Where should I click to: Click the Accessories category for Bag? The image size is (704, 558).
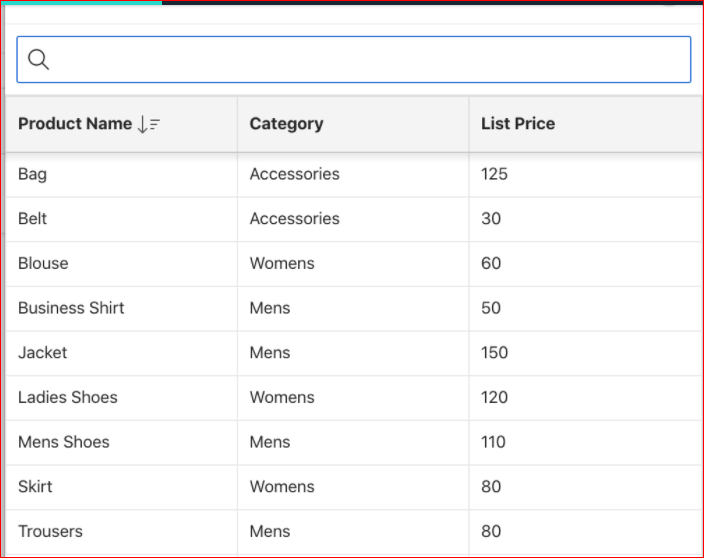295,174
